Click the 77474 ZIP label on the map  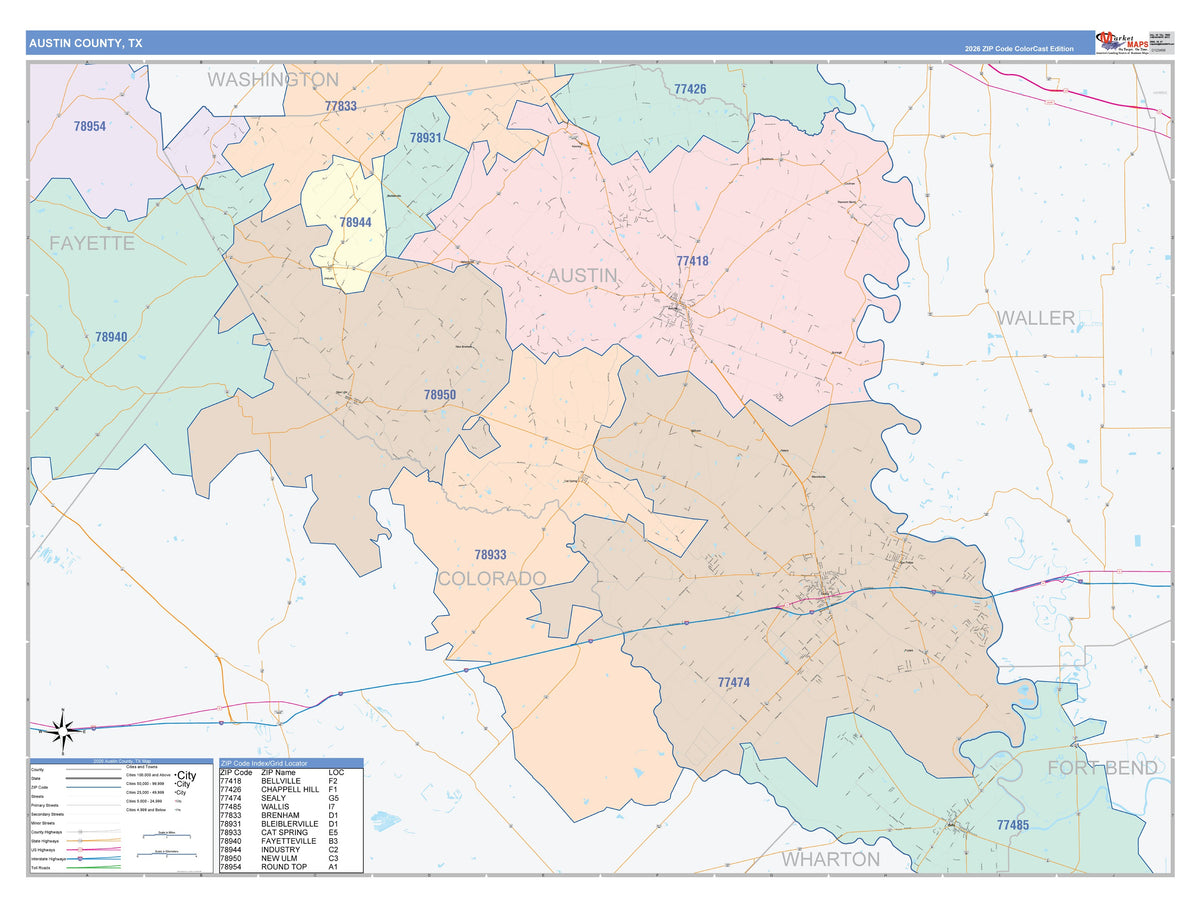click(x=734, y=682)
